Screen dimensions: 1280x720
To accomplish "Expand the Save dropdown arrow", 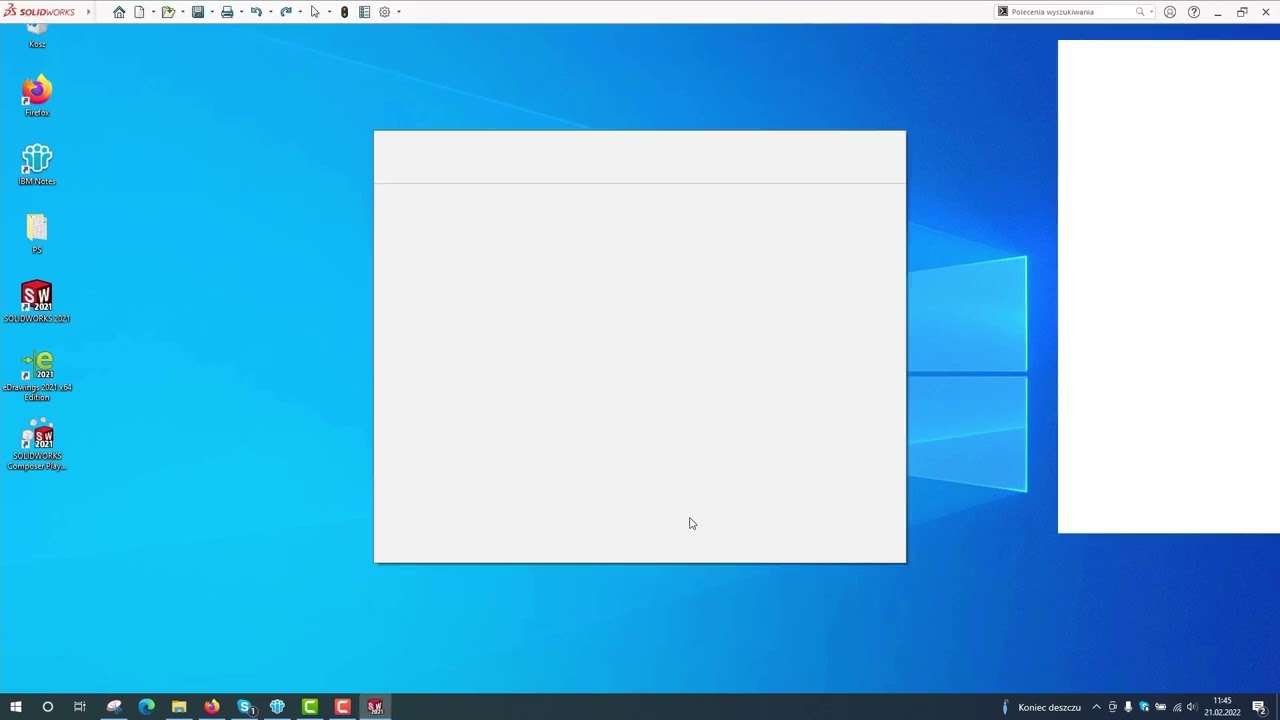I will coord(212,12).
